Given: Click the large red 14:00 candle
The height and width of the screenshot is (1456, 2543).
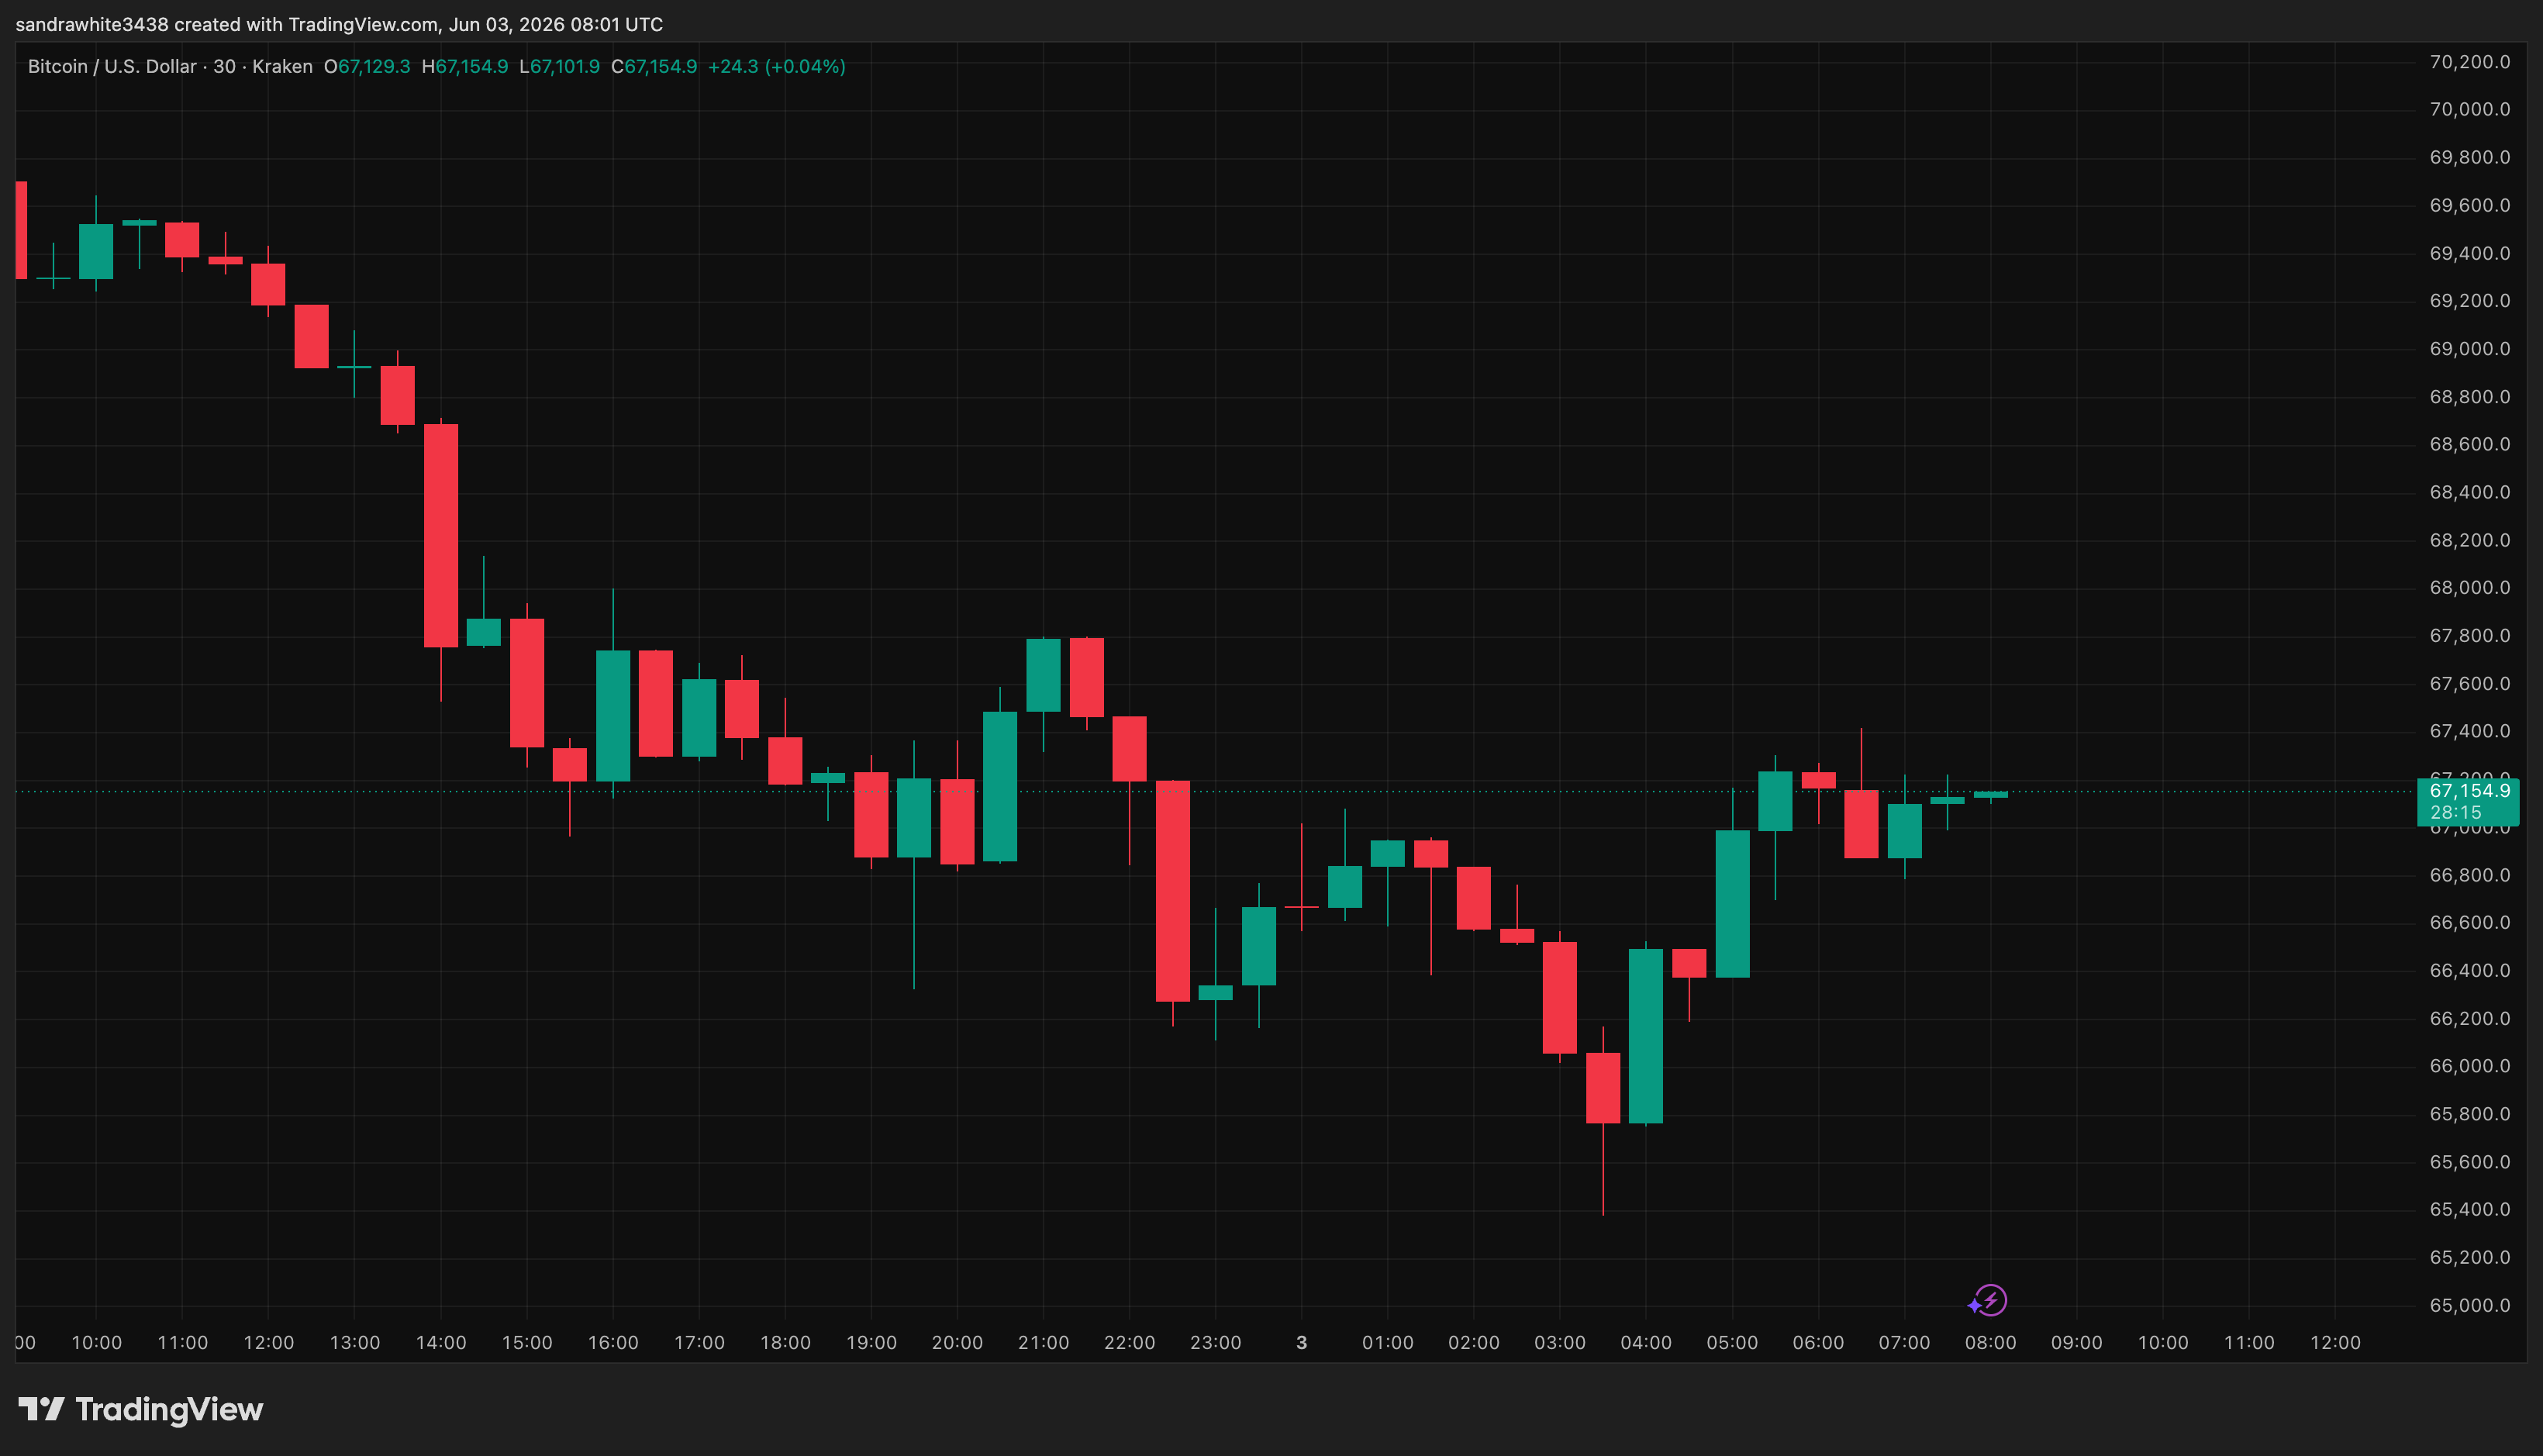Looking at the screenshot, I should 441,535.
